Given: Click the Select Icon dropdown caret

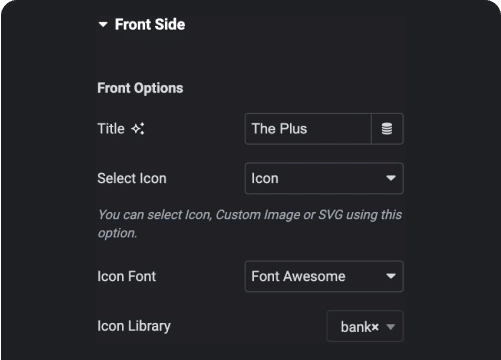Looking at the screenshot, I should click(391, 178).
